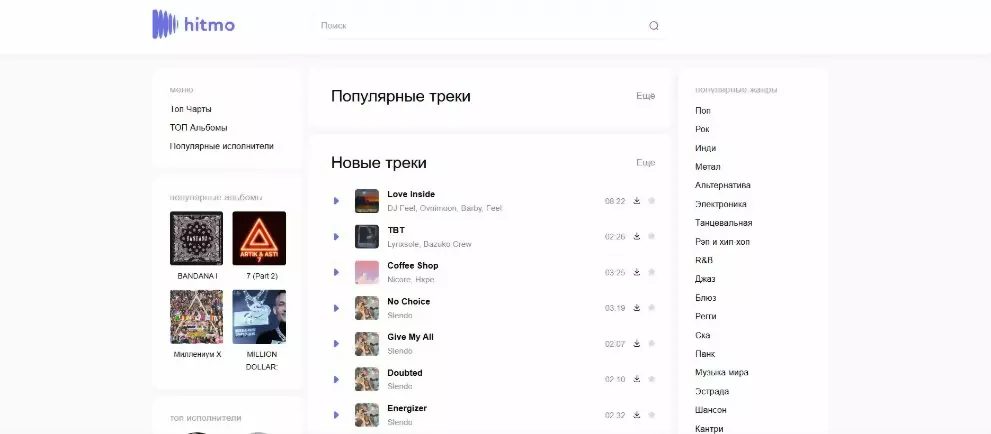Open Топ Чарты menu item
Viewport: 991px width, 434px height.
pos(190,109)
